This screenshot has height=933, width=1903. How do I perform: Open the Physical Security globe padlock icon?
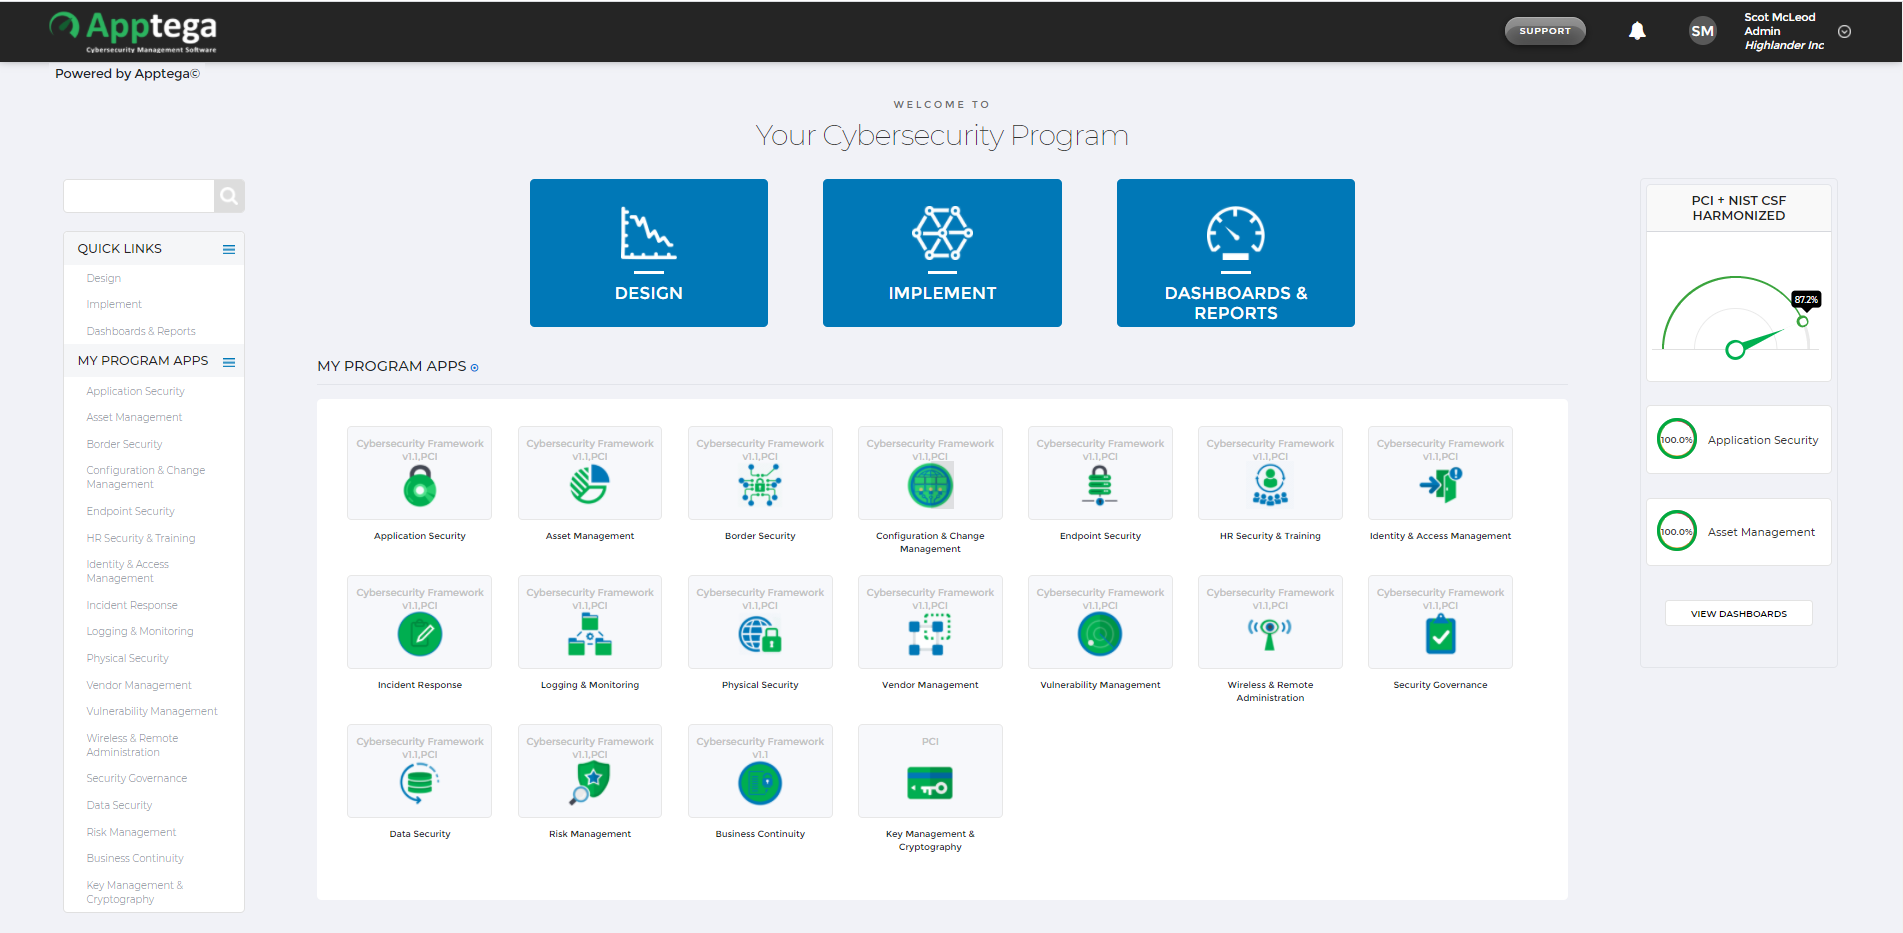(x=759, y=634)
